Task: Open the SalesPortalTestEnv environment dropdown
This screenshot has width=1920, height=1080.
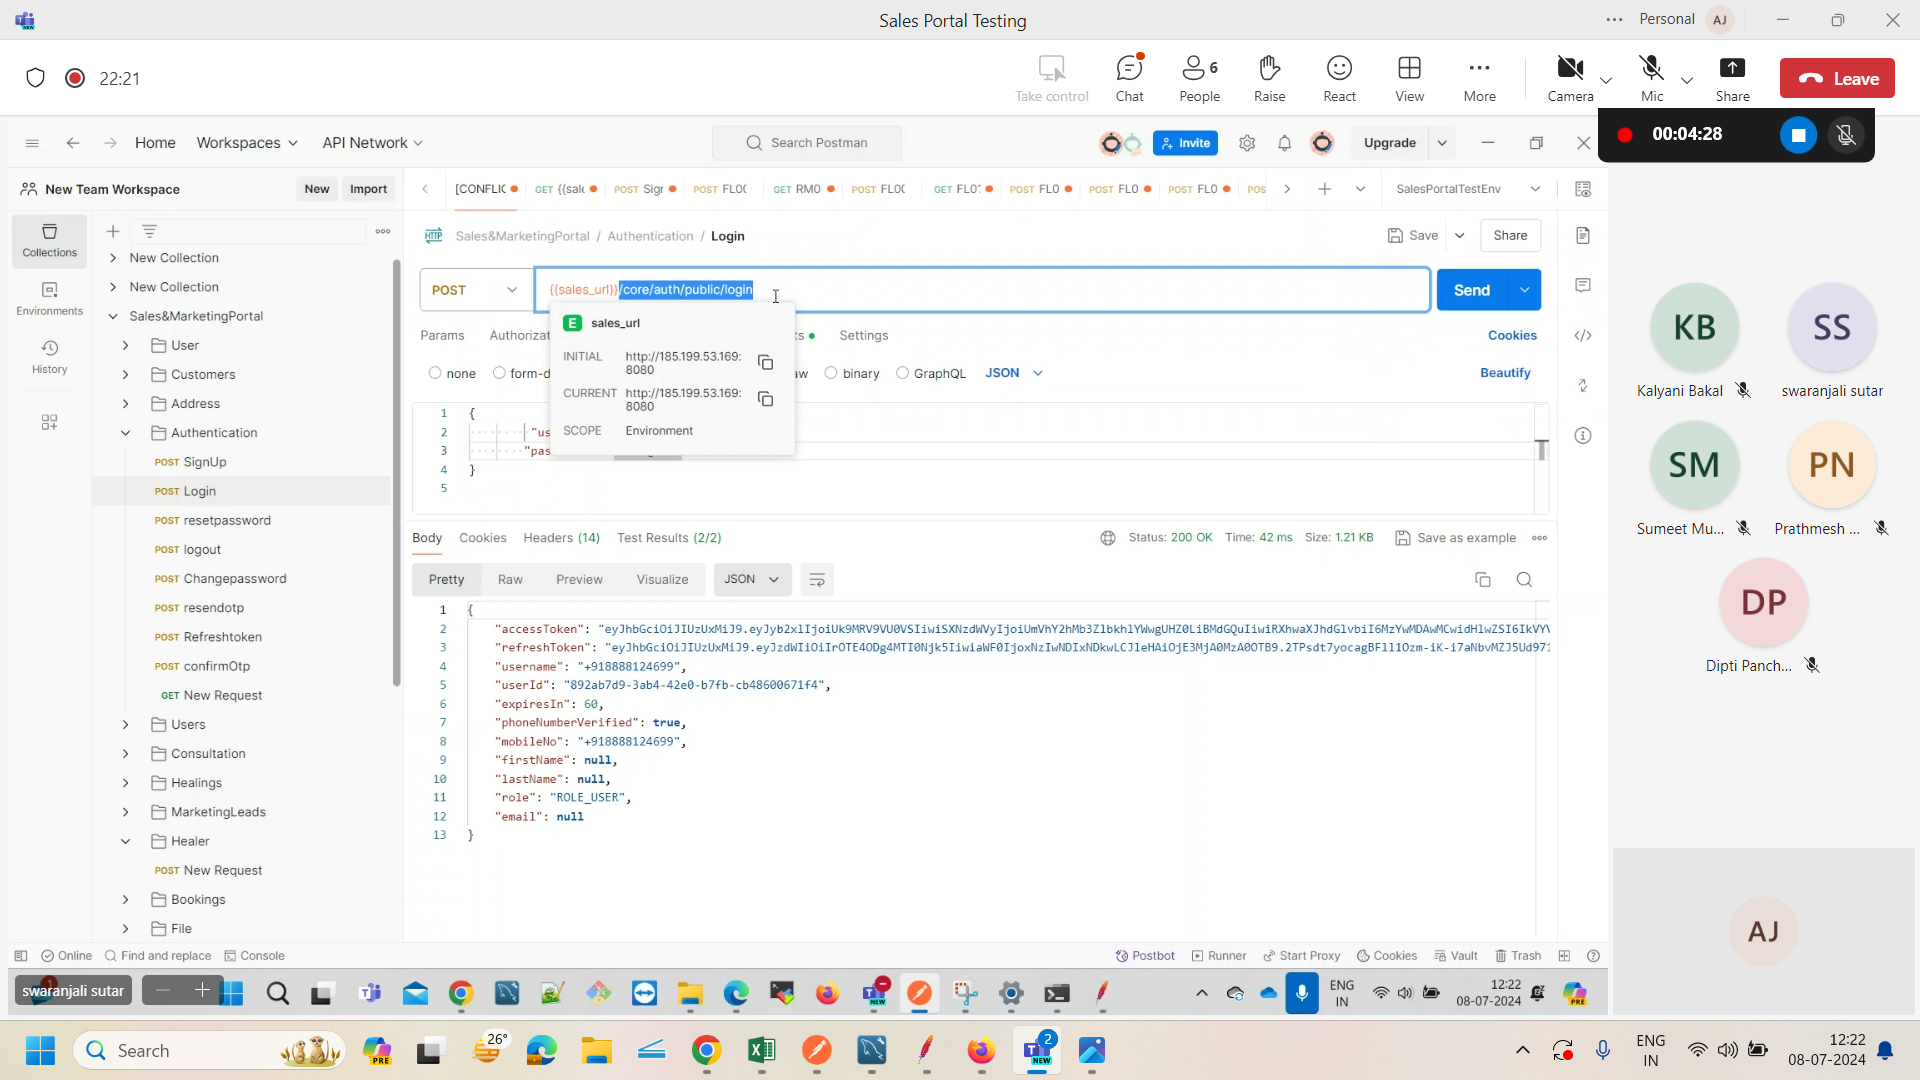Action: coord(1467,189)
